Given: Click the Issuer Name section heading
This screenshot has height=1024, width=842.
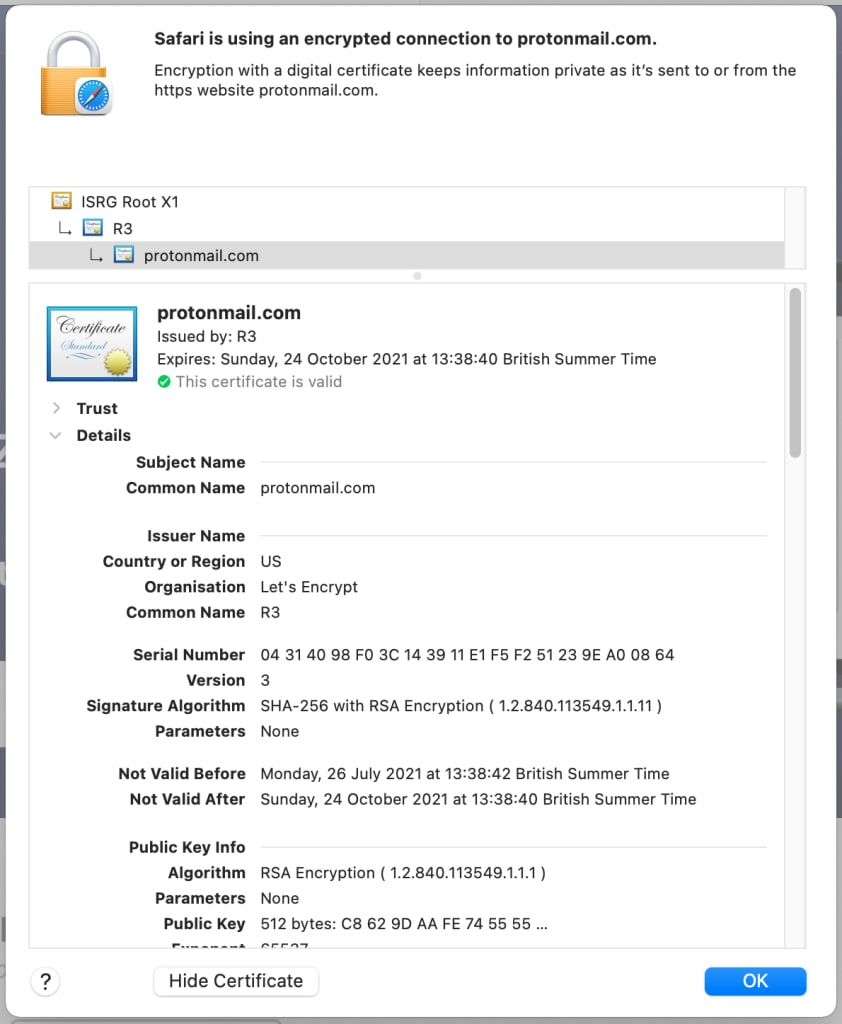Looking at the screenshot, I should (x=196, y=536).
